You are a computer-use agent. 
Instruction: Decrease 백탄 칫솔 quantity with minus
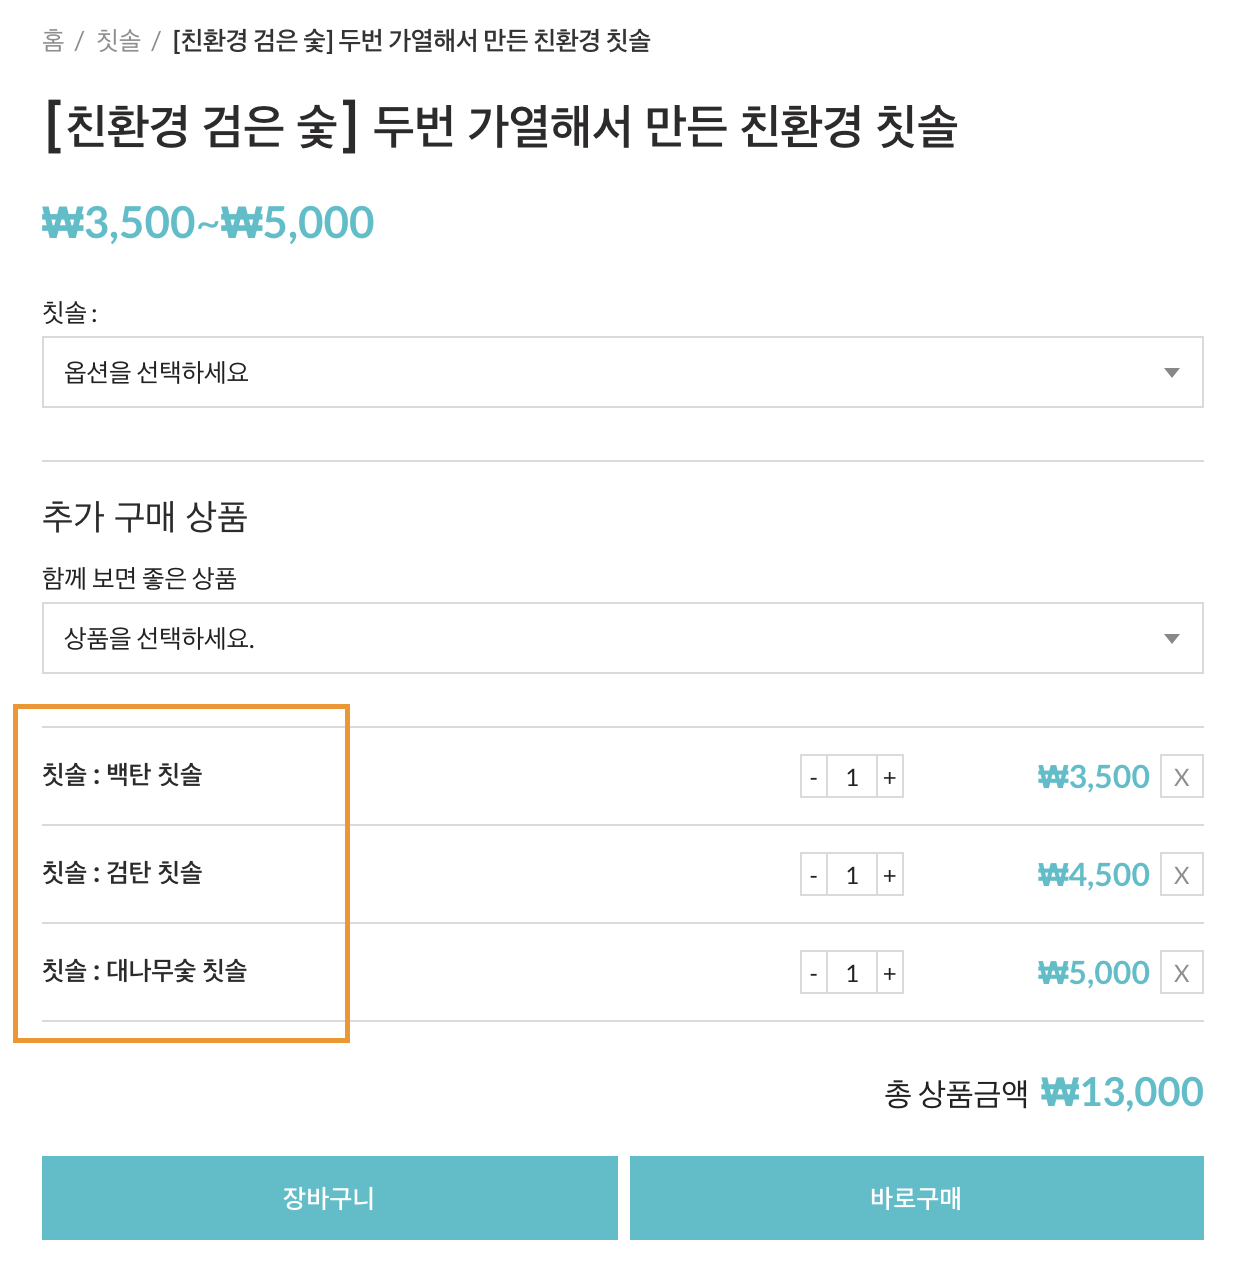pos(814,777)
